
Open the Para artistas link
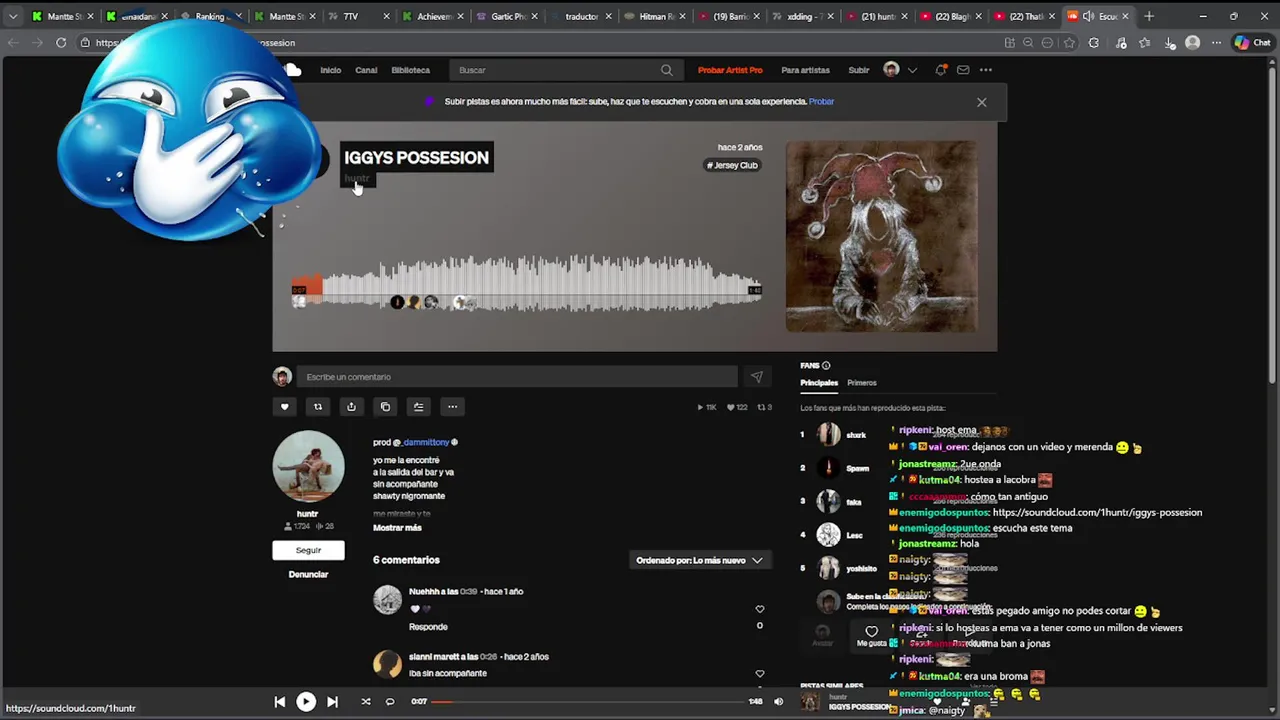pos(806,70)
